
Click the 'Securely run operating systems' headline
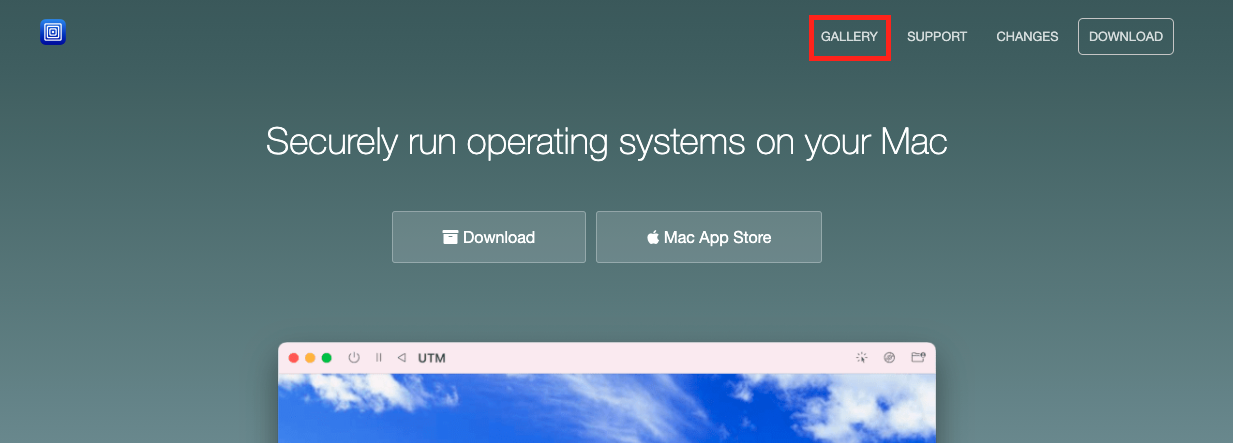[x=607, y=142]
